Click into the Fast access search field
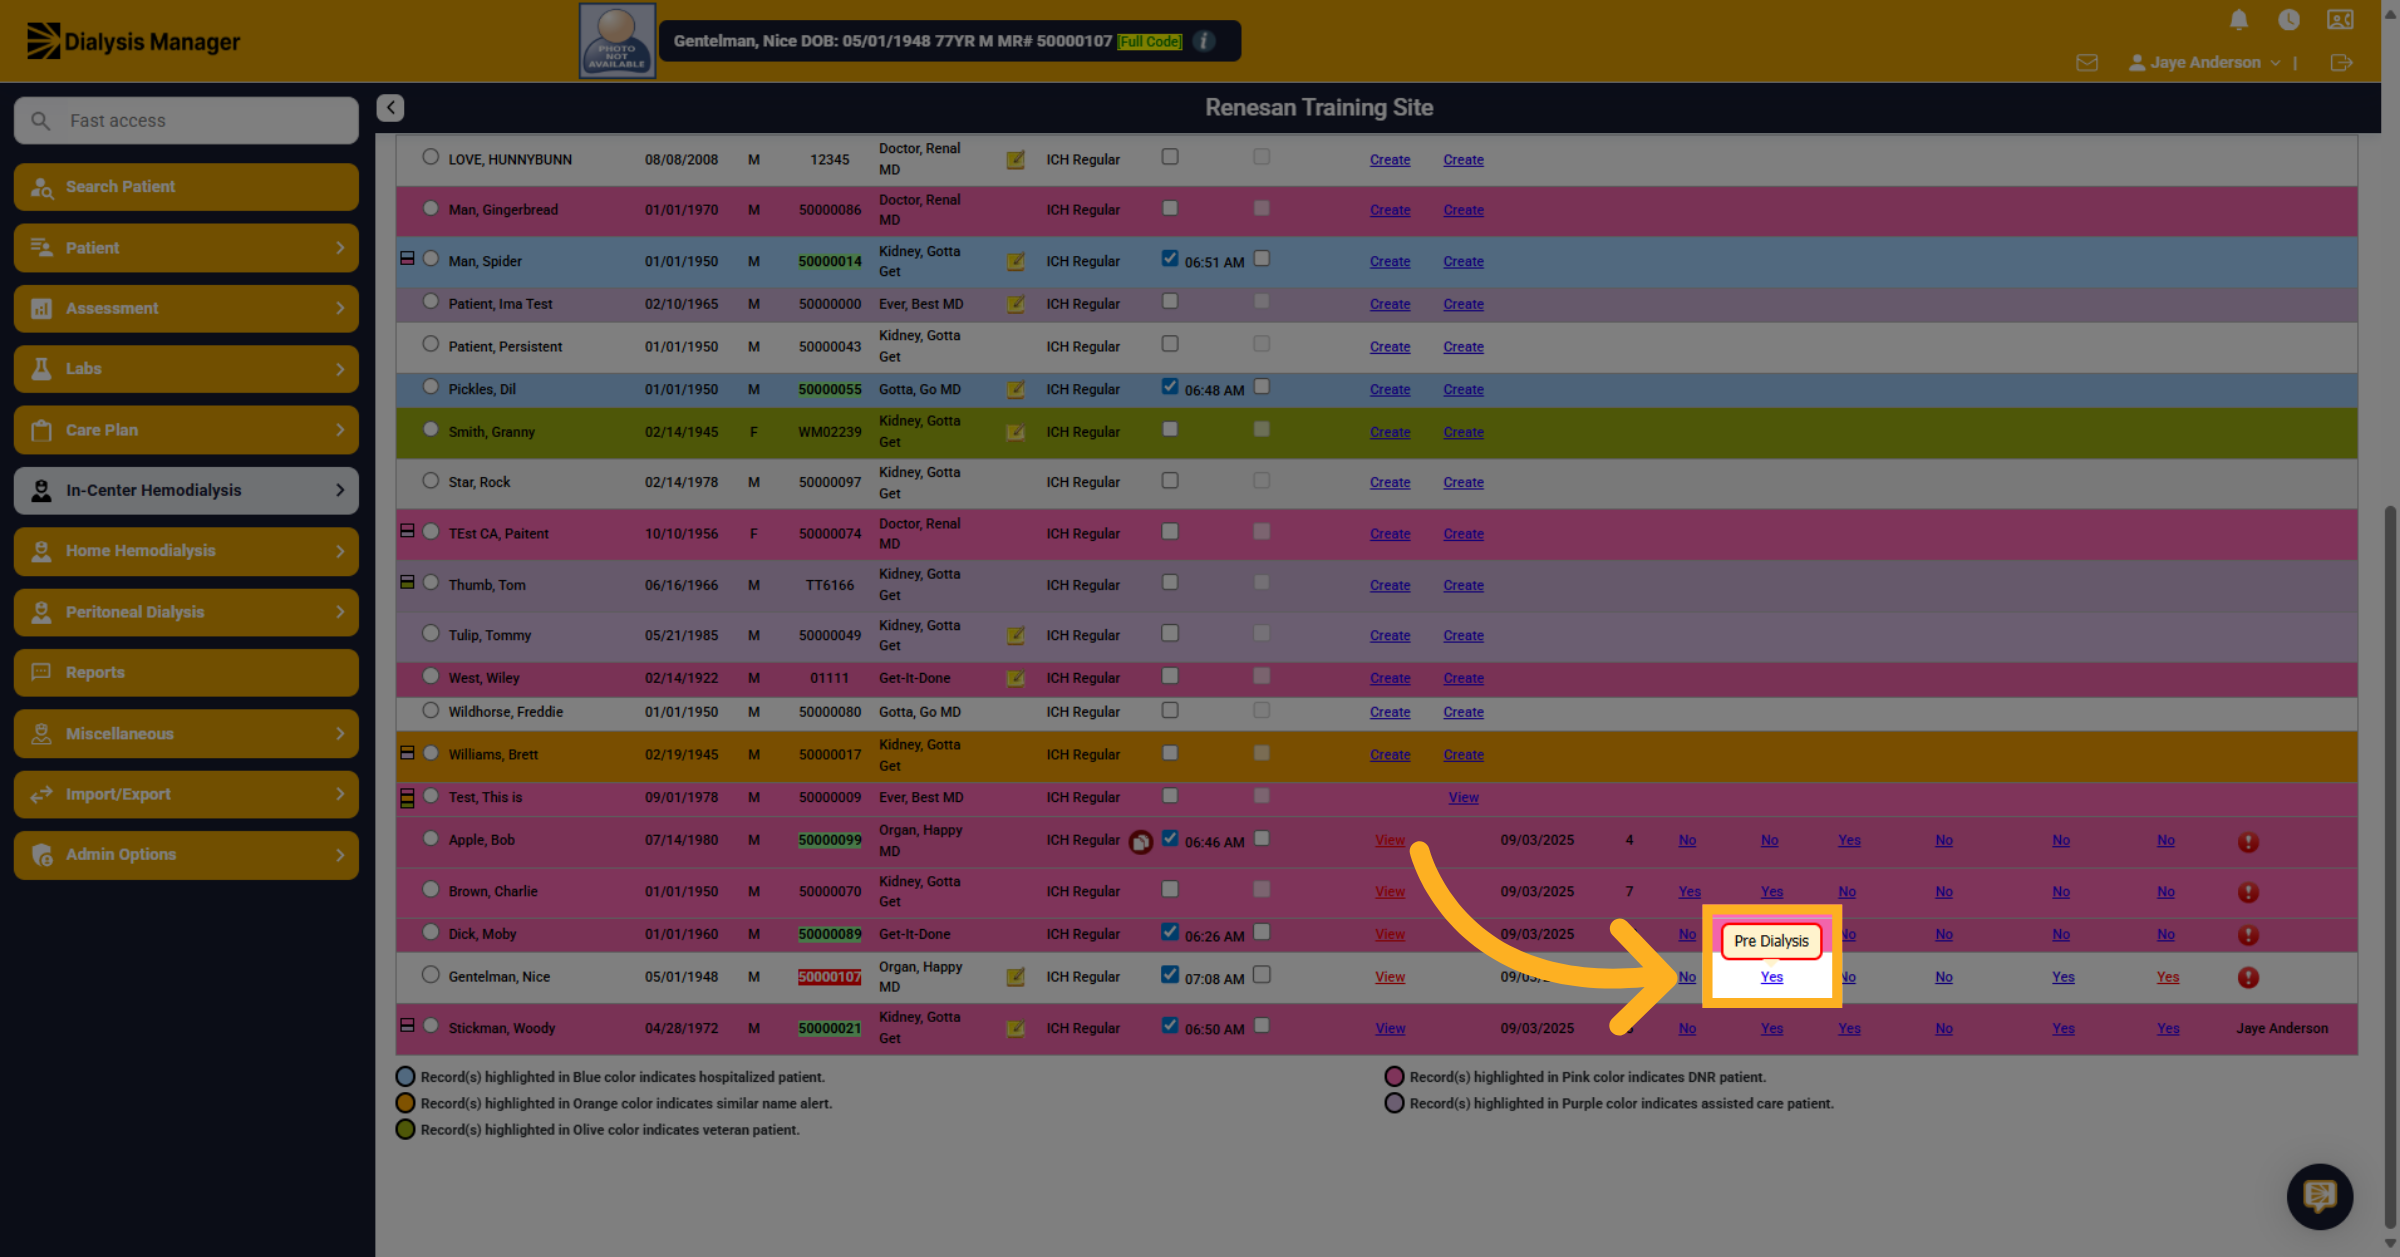Screen dimensions: 2400x1257 pyautogui.click(x=186, y=121)
